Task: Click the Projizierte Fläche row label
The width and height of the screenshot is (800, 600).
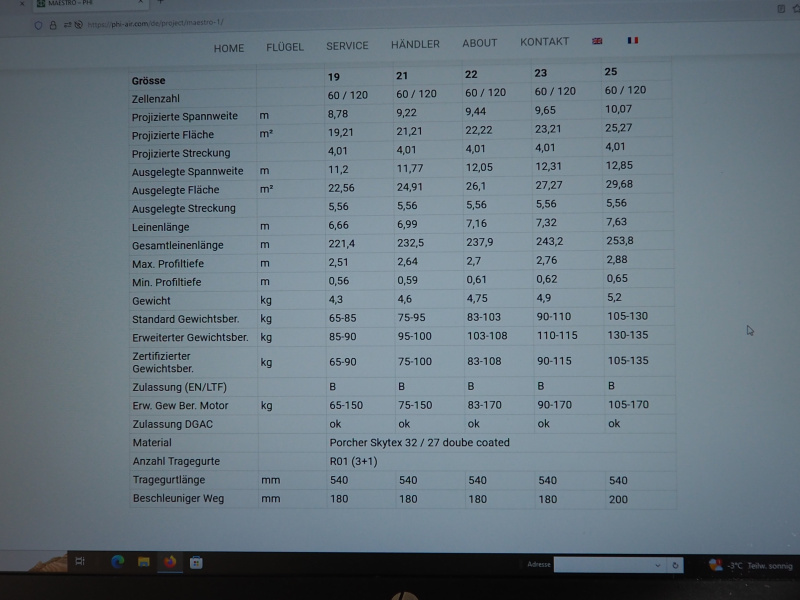Action: (172, 135)
